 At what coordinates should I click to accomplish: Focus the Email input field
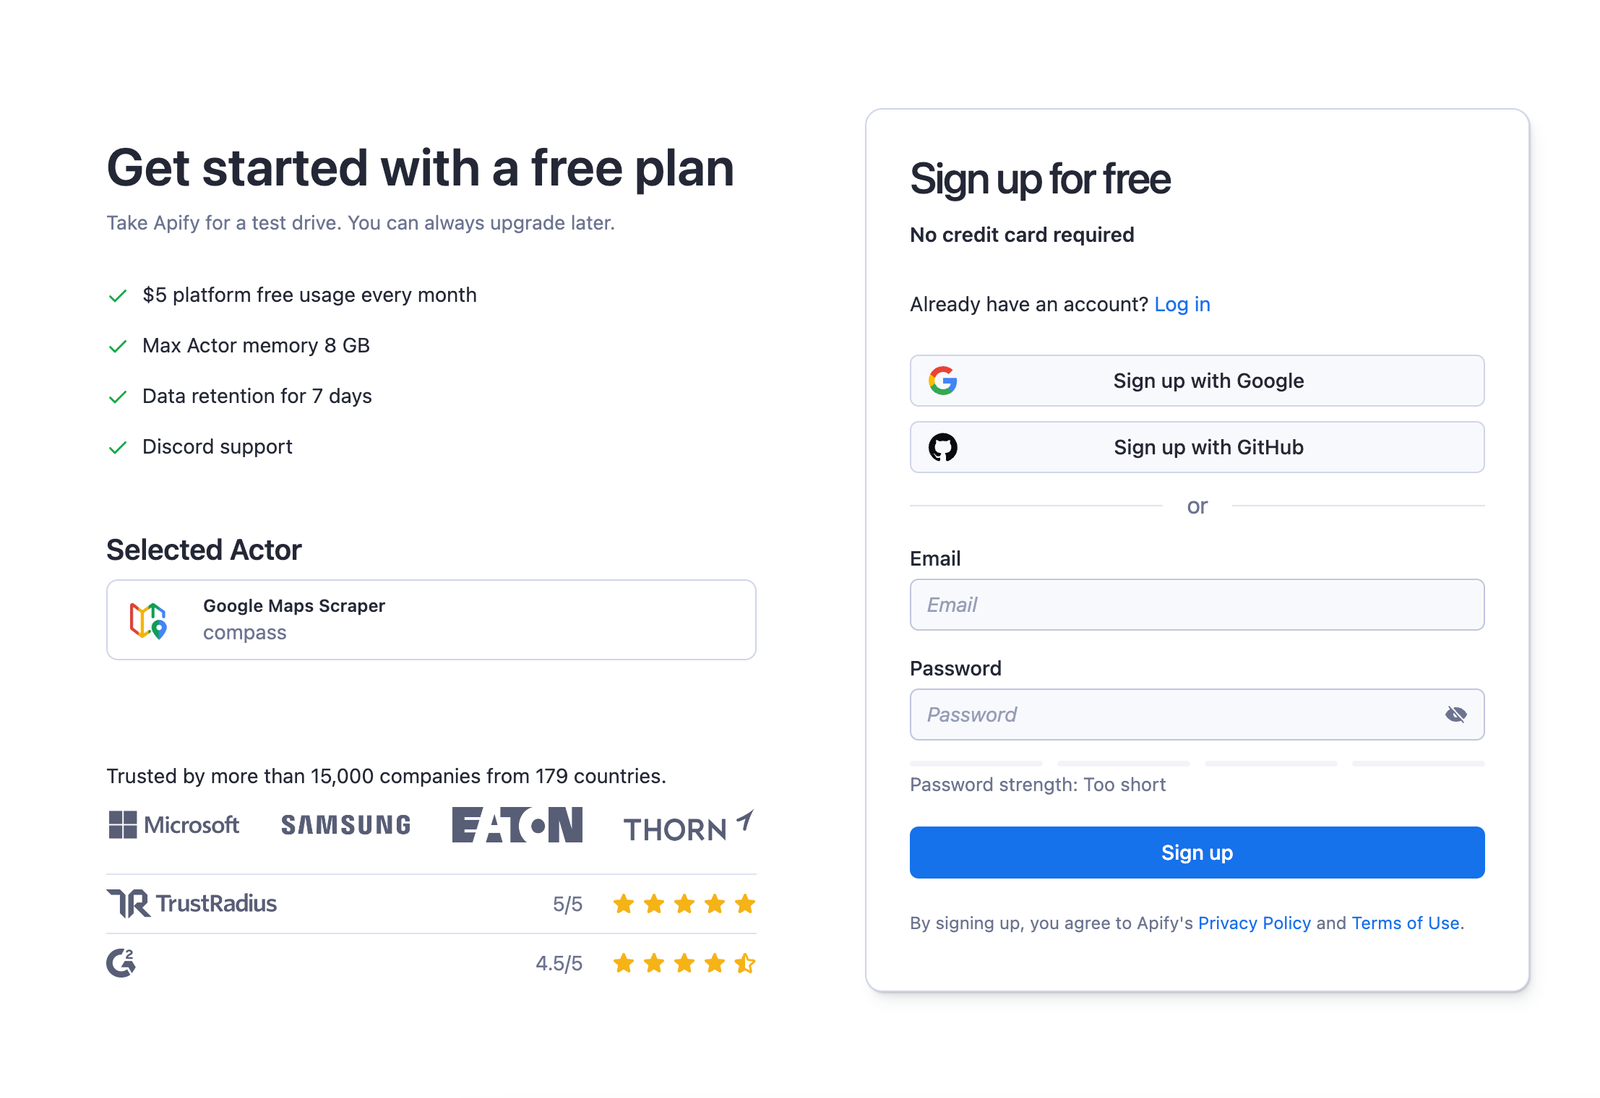pos(1196,605)
